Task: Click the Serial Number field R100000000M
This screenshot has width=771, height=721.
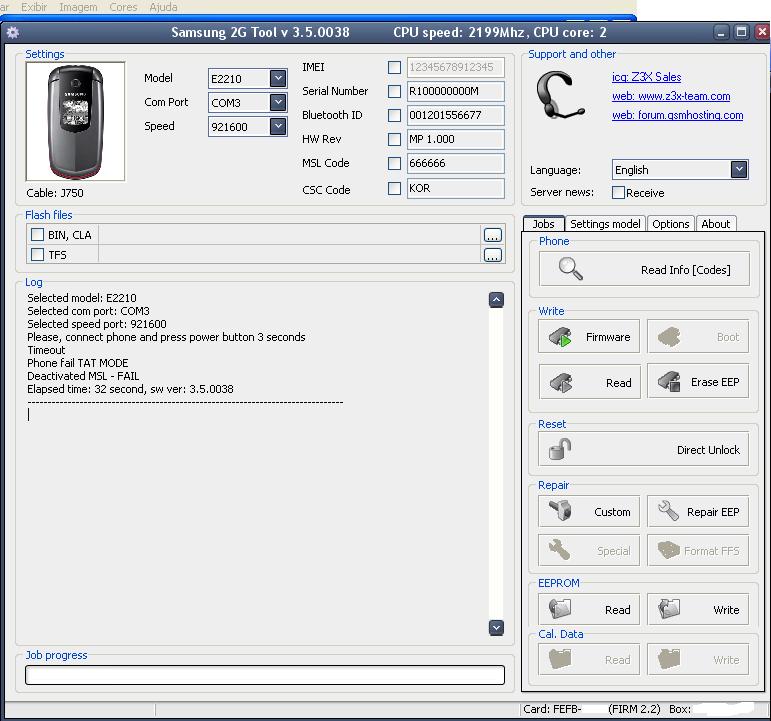Action: tap(455, 91)
